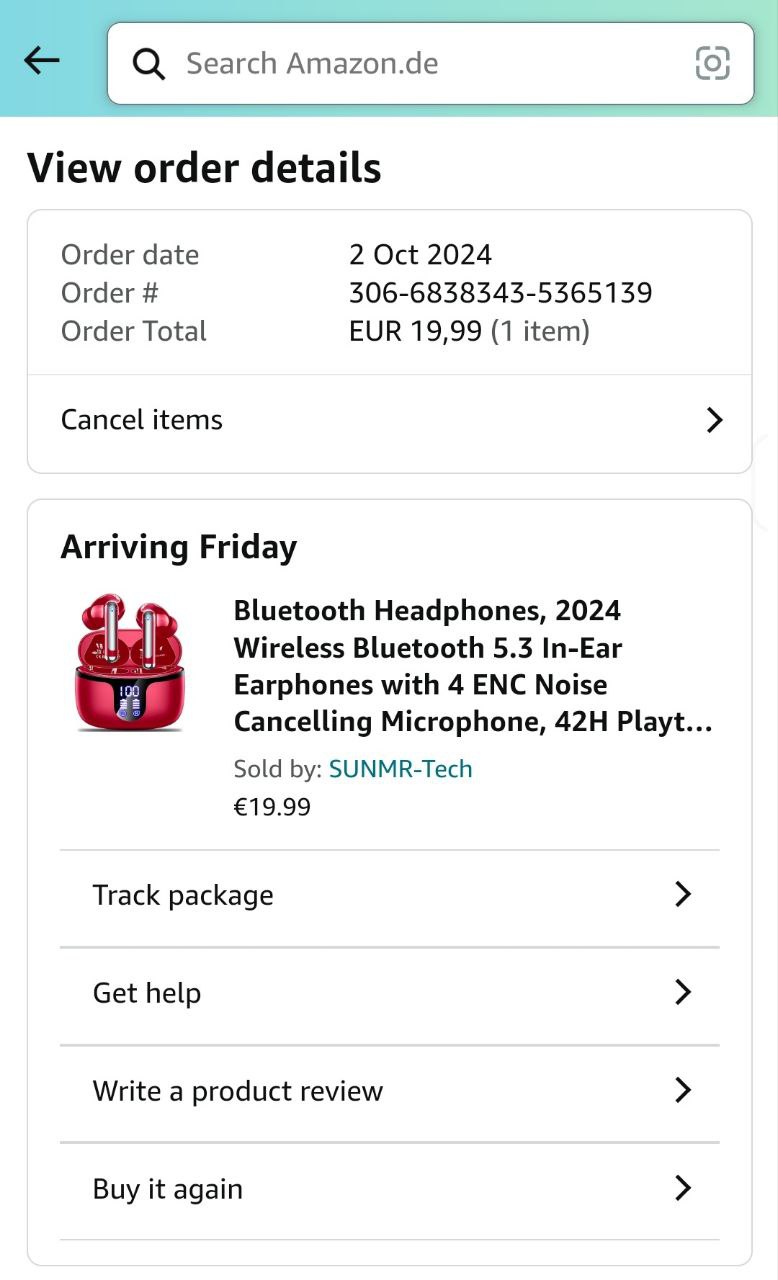This screenshot has width=778, height=1280.
Task: Tap the back arrow icon
Action: (x=42, y=62)
